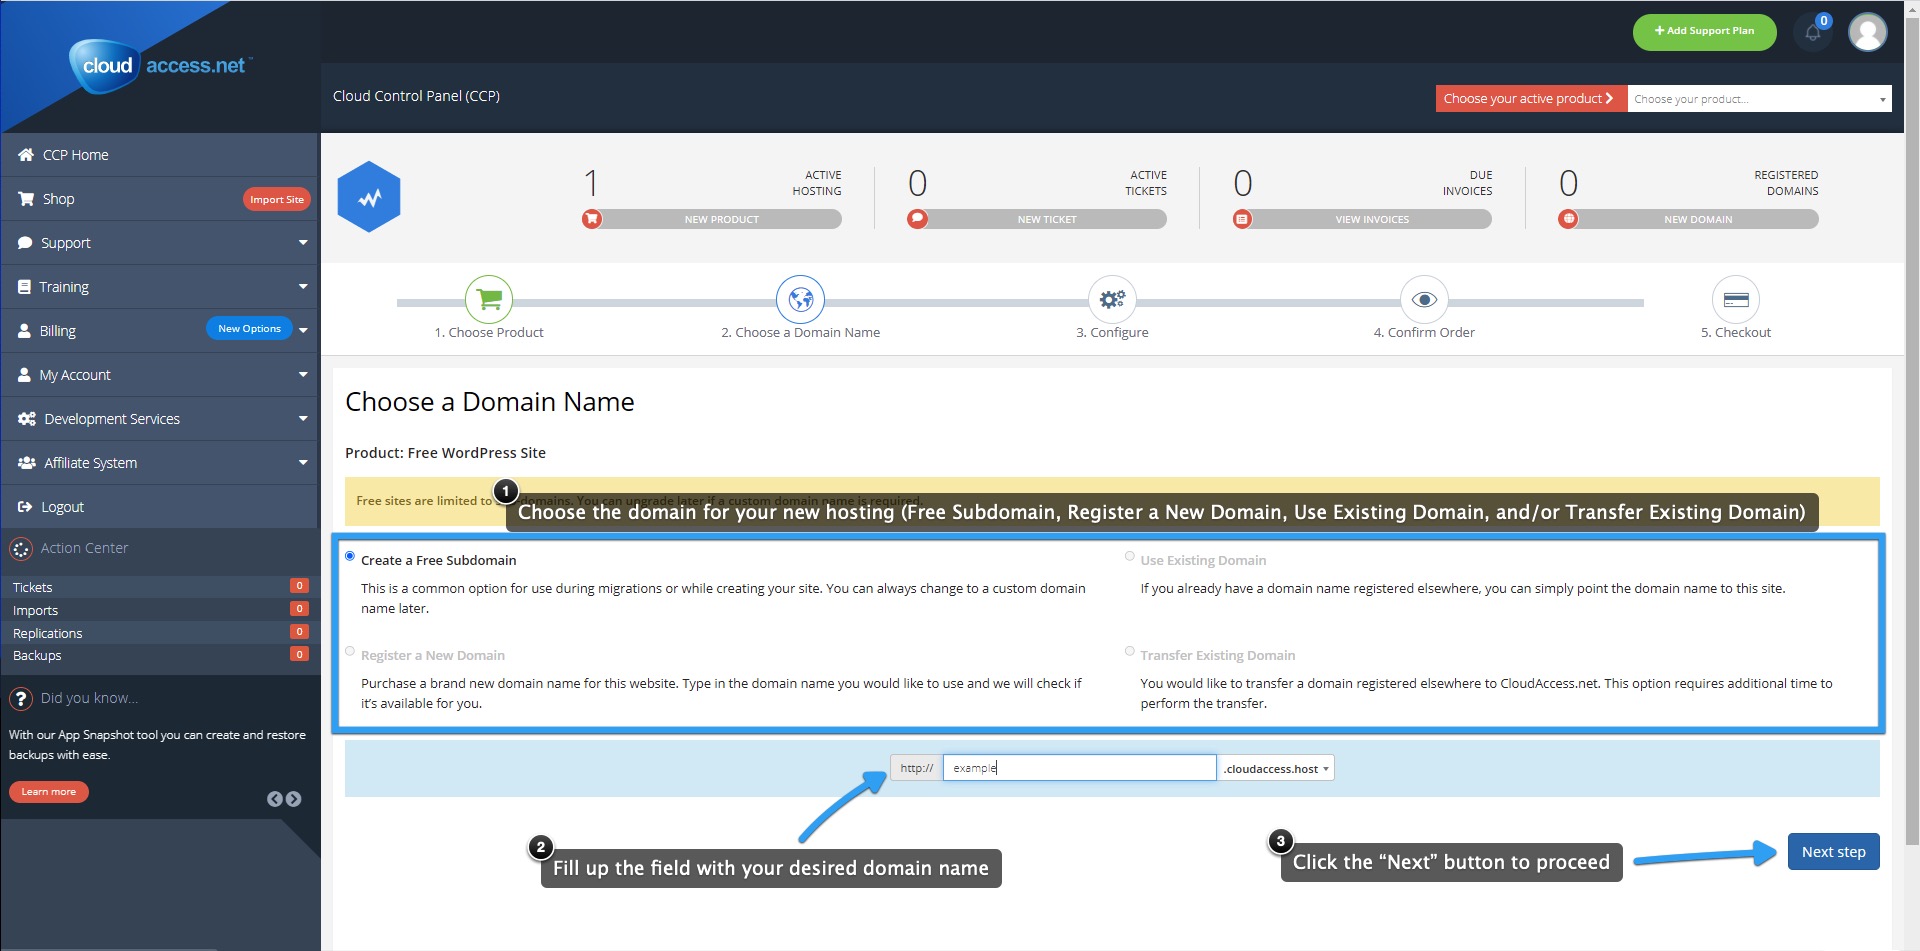Click the Action Center spinner icon
The image size is (1920, 951).
[x=21, y=549]
